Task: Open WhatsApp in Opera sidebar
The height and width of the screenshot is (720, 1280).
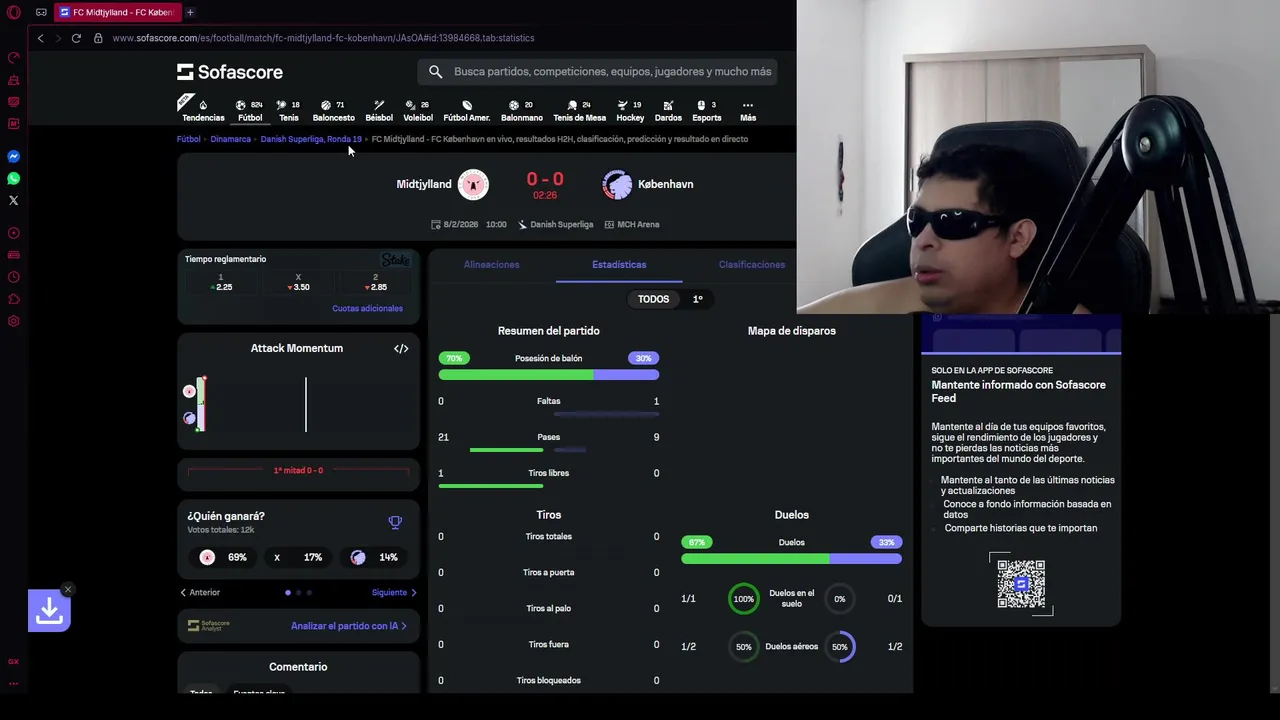Action: click(14, 178)
